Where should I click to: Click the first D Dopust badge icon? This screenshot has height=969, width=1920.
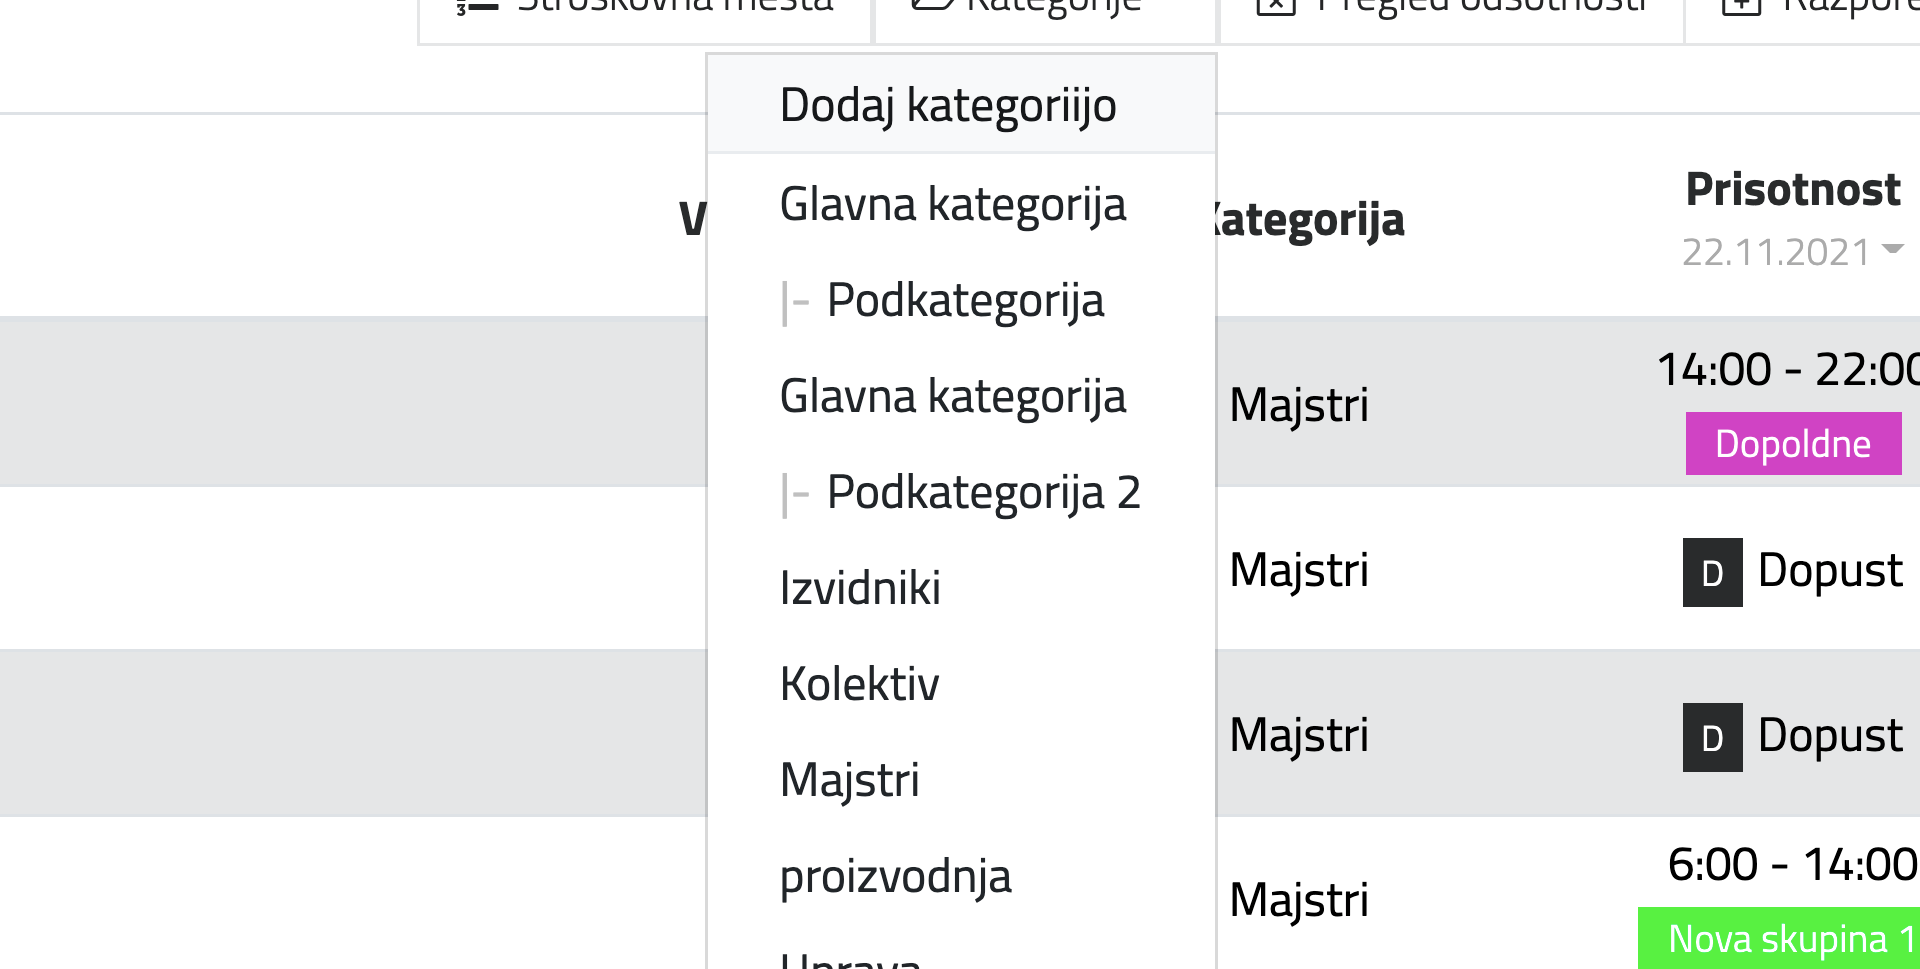click(x=1712, y=572)
